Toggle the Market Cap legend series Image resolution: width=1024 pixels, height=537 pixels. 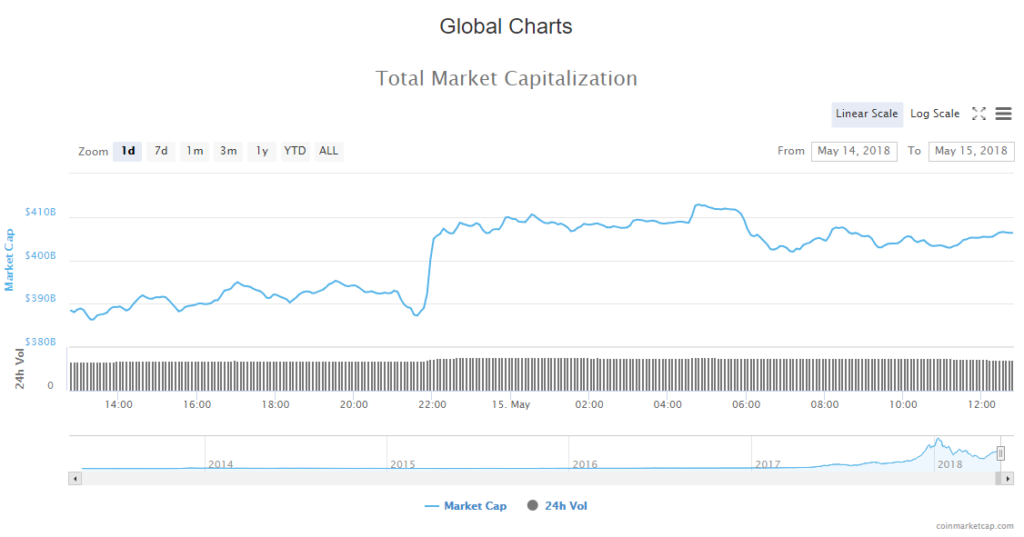point(466,506)
